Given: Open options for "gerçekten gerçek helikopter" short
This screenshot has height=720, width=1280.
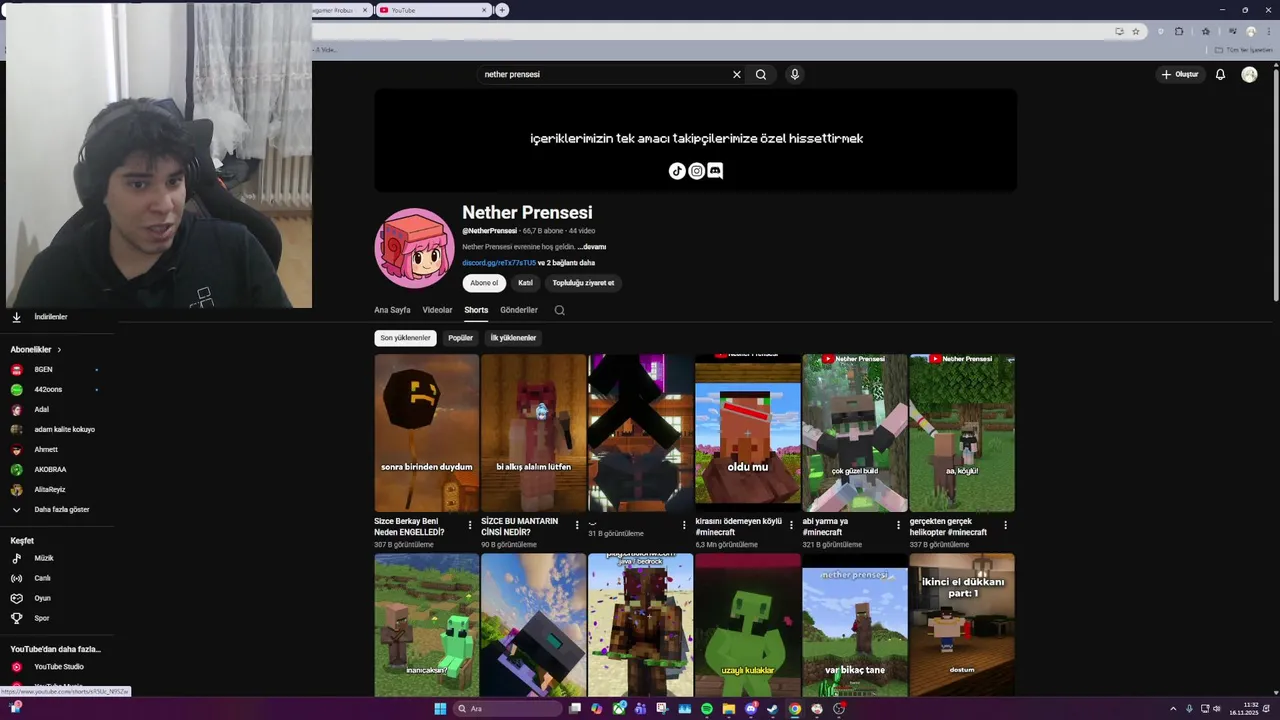Looking at the screenshot, I should 1005,525.
